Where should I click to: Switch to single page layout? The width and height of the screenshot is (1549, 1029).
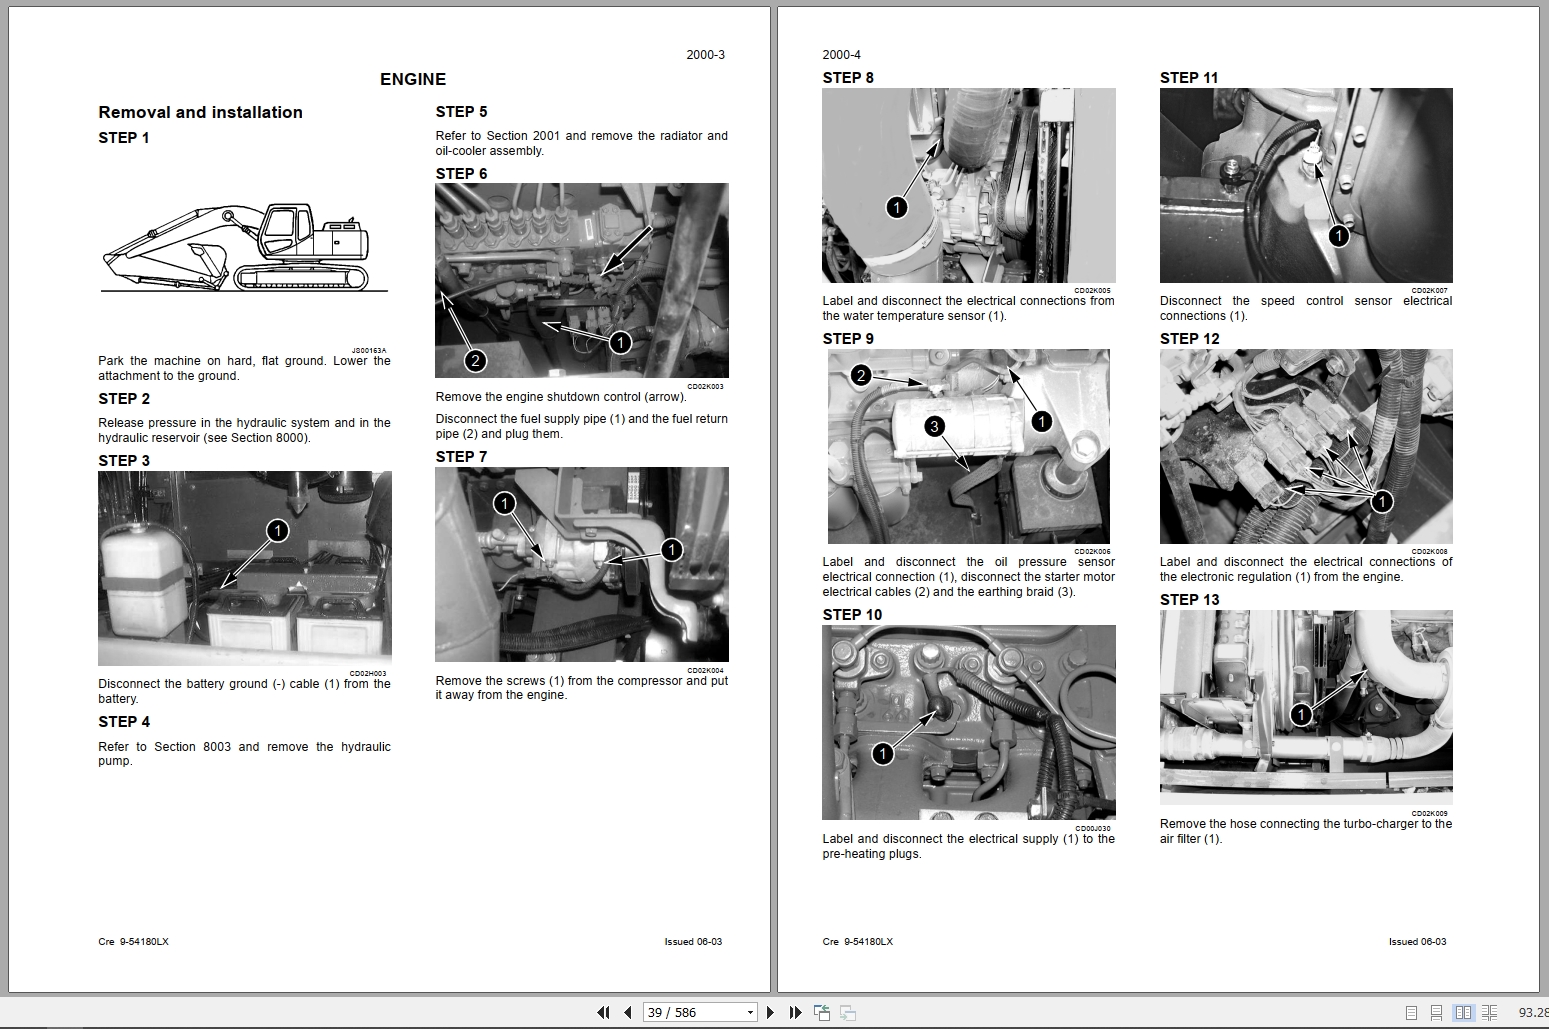pos(1412,1013)
